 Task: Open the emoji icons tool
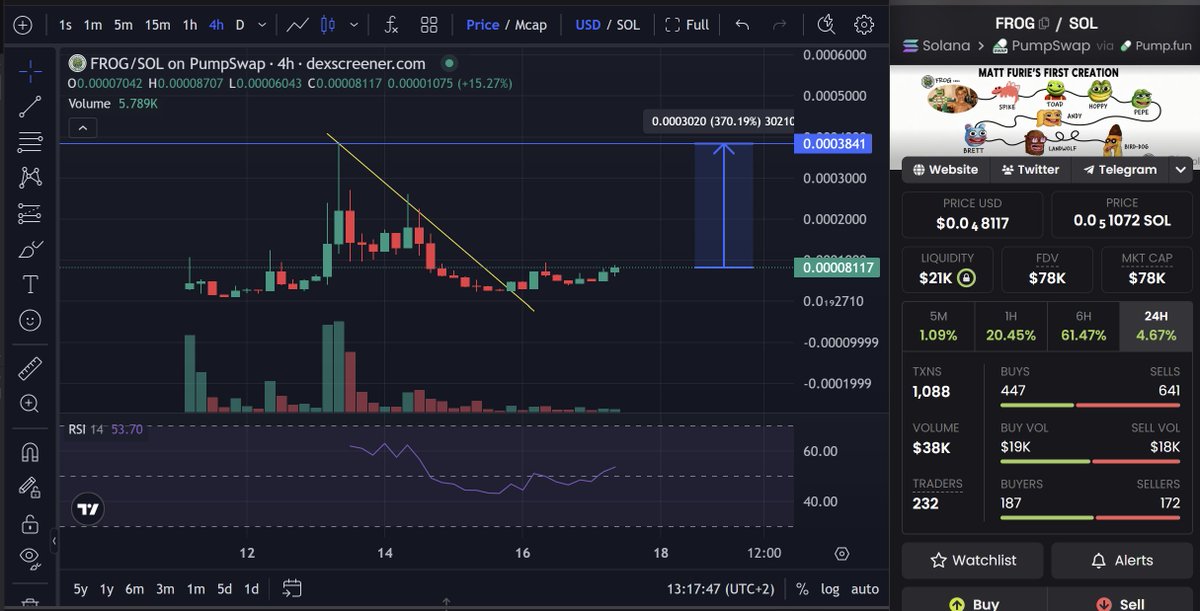tap(30, 321)
